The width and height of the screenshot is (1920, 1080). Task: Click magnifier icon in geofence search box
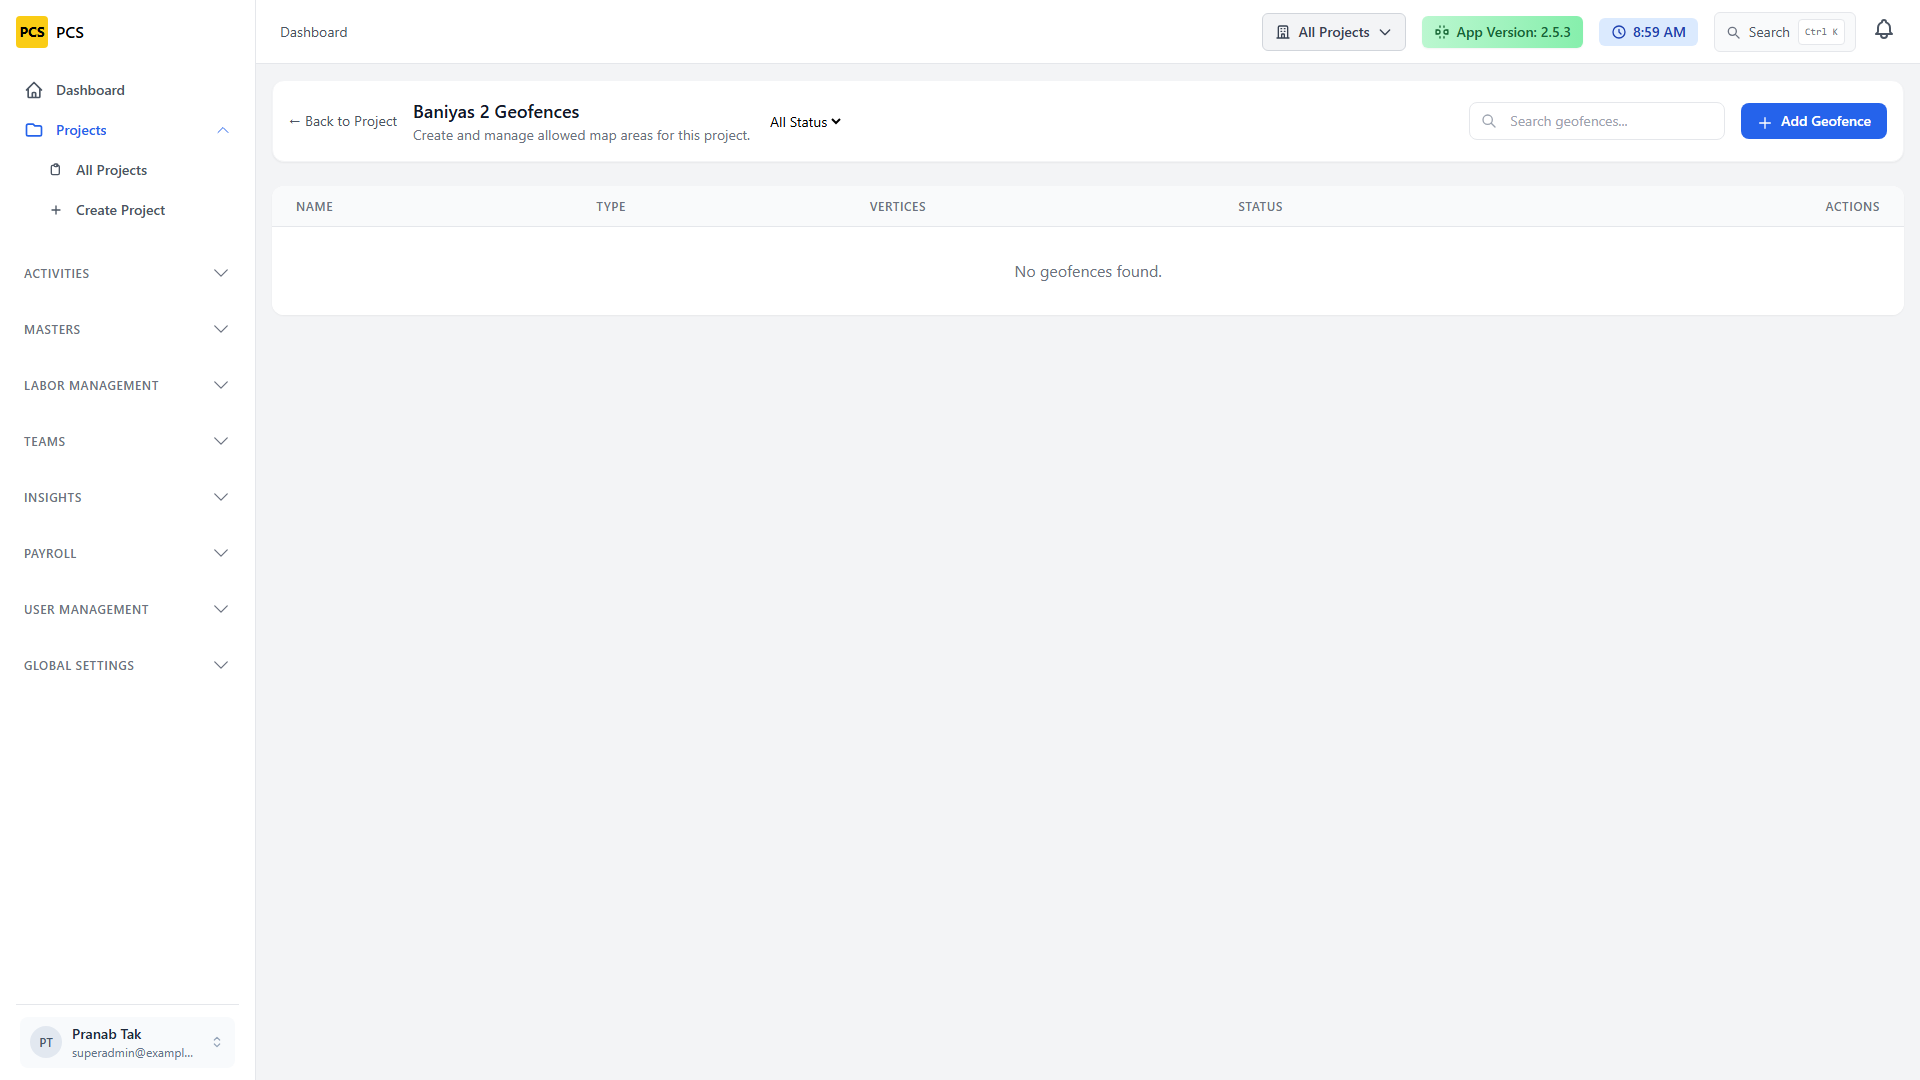1489,121
